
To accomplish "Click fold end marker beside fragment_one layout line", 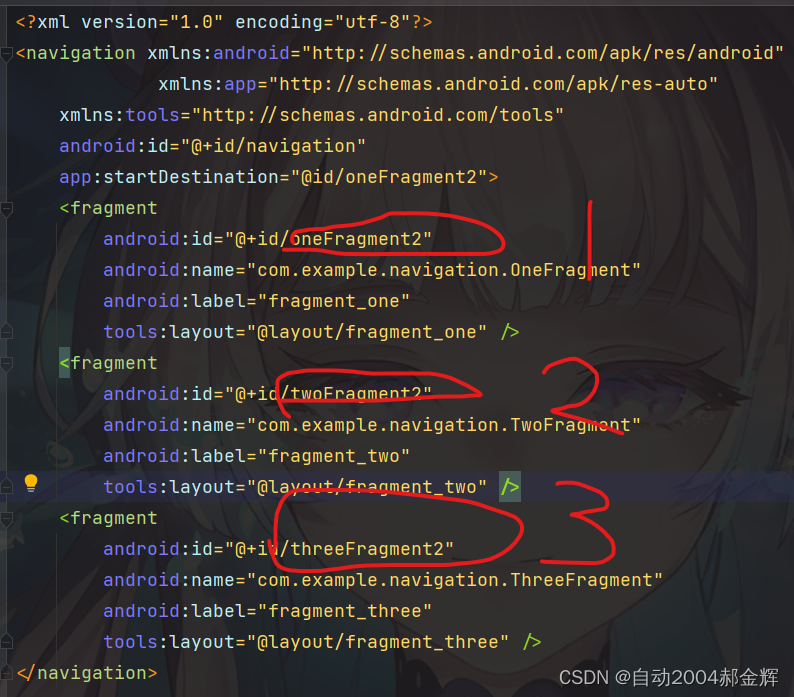I will click(x=6, y=332).
